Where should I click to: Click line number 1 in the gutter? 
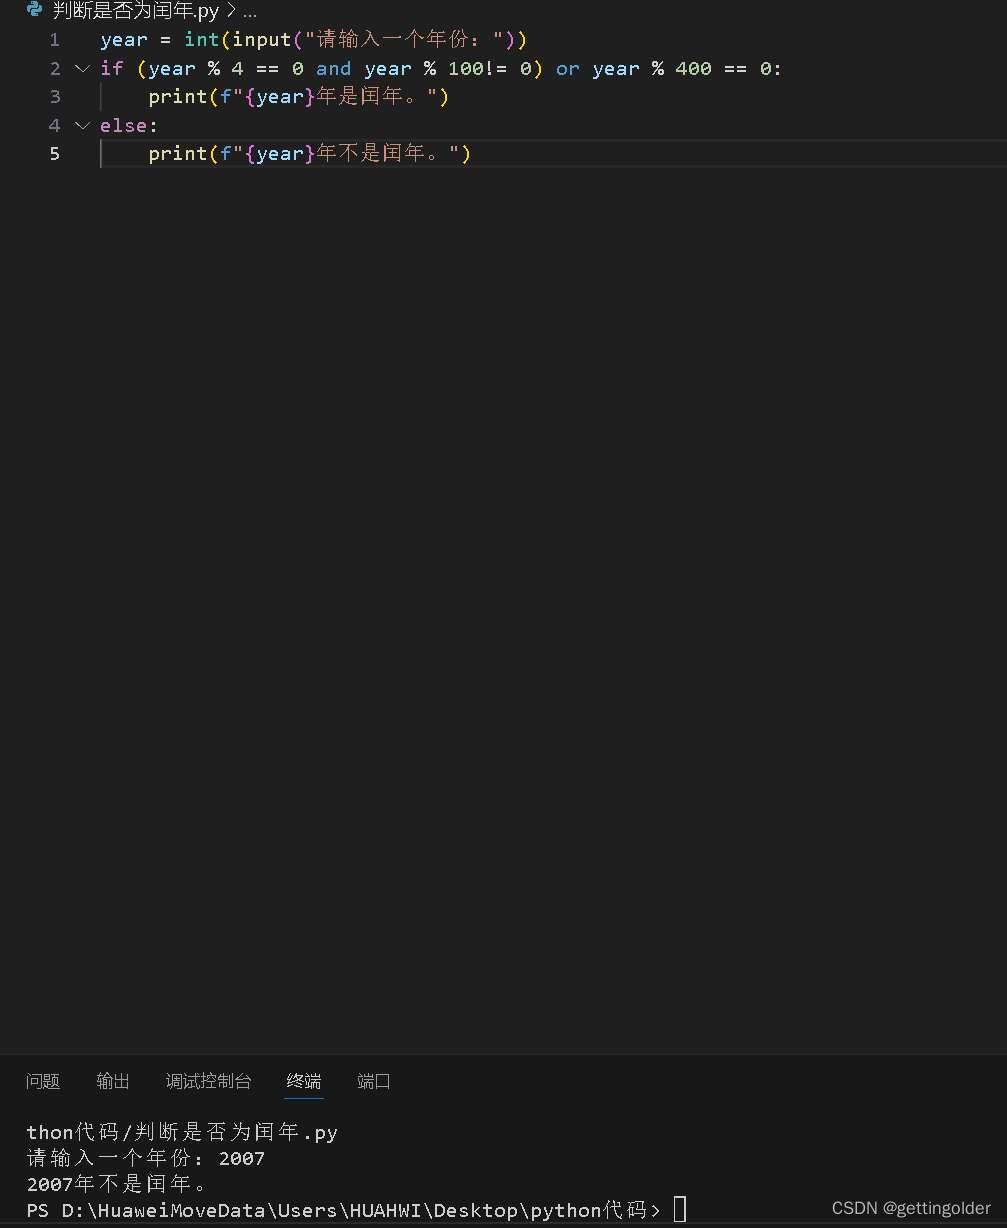(x=55, y=39)
